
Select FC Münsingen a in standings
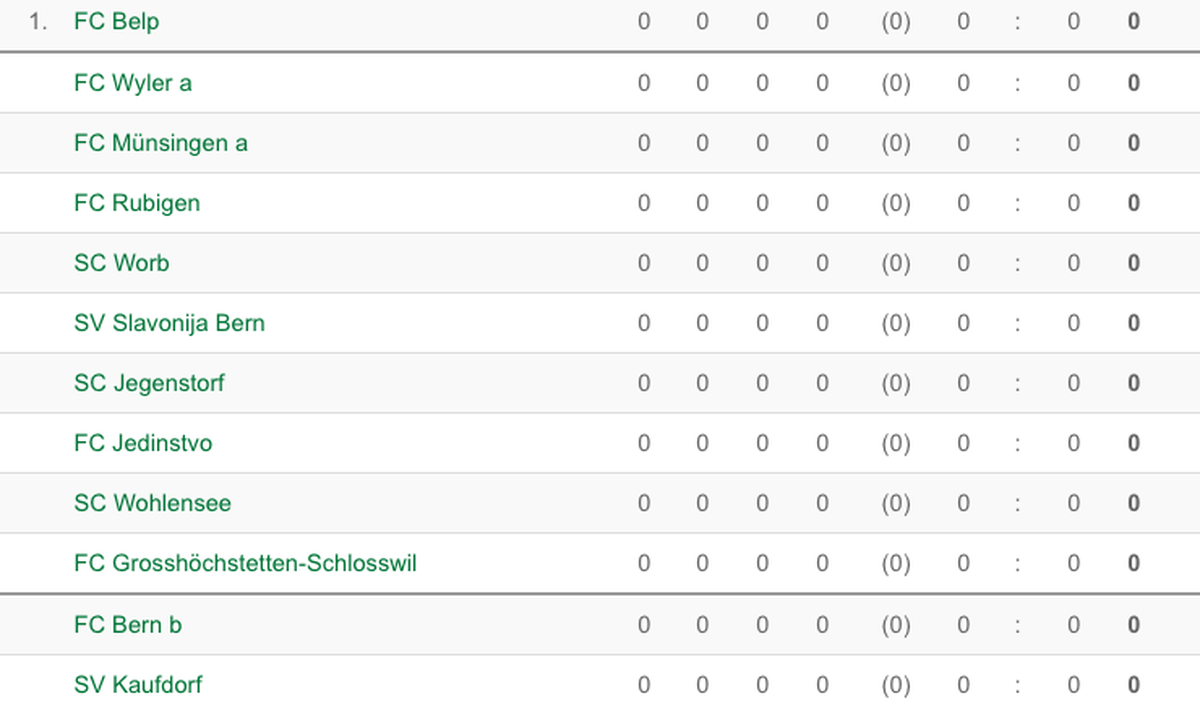pos(161,143)
